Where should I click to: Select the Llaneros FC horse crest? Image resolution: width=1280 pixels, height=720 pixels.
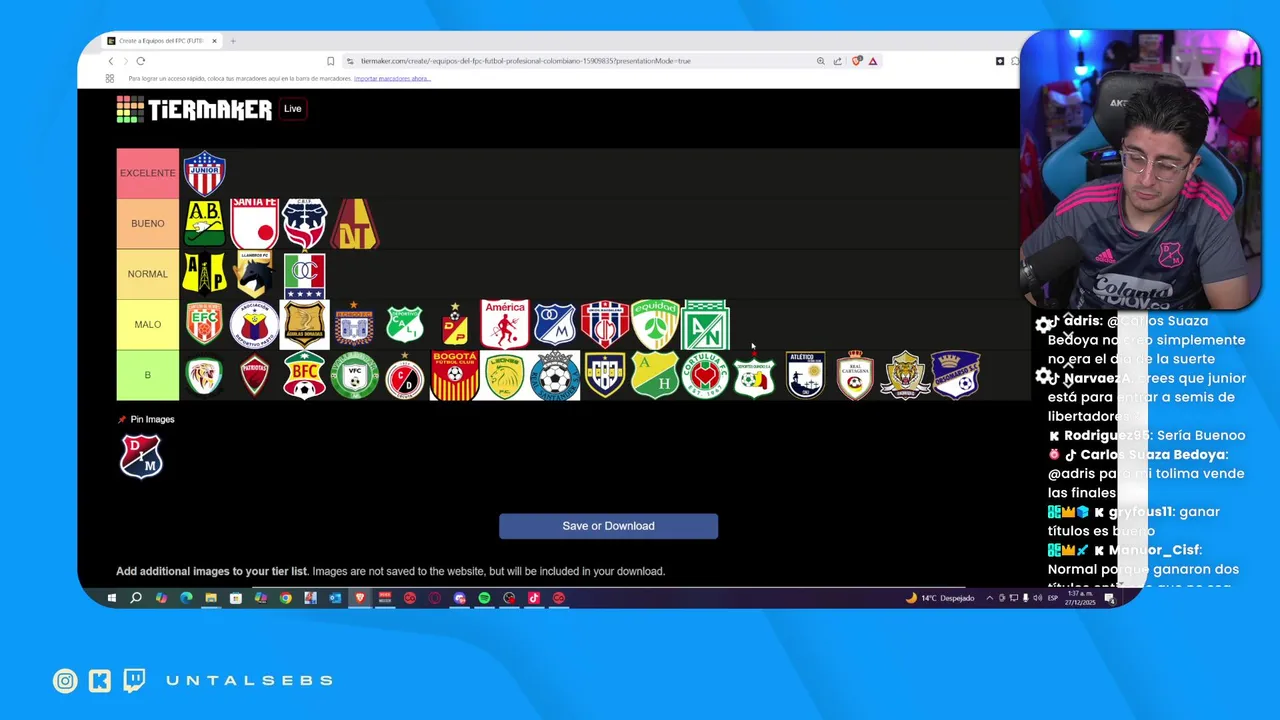(x=254, y=273)
